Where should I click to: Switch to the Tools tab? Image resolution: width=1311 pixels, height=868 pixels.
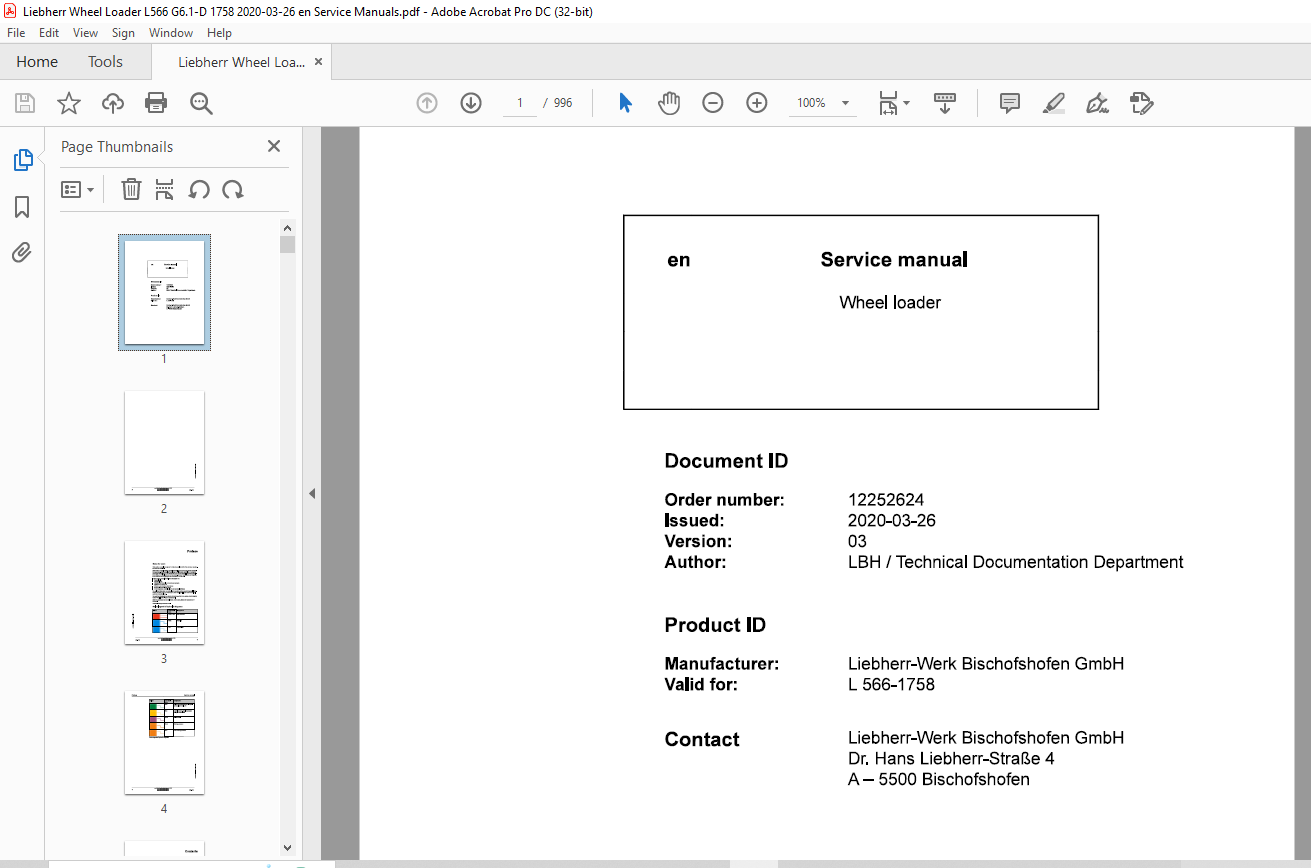[x=105, y=62]
